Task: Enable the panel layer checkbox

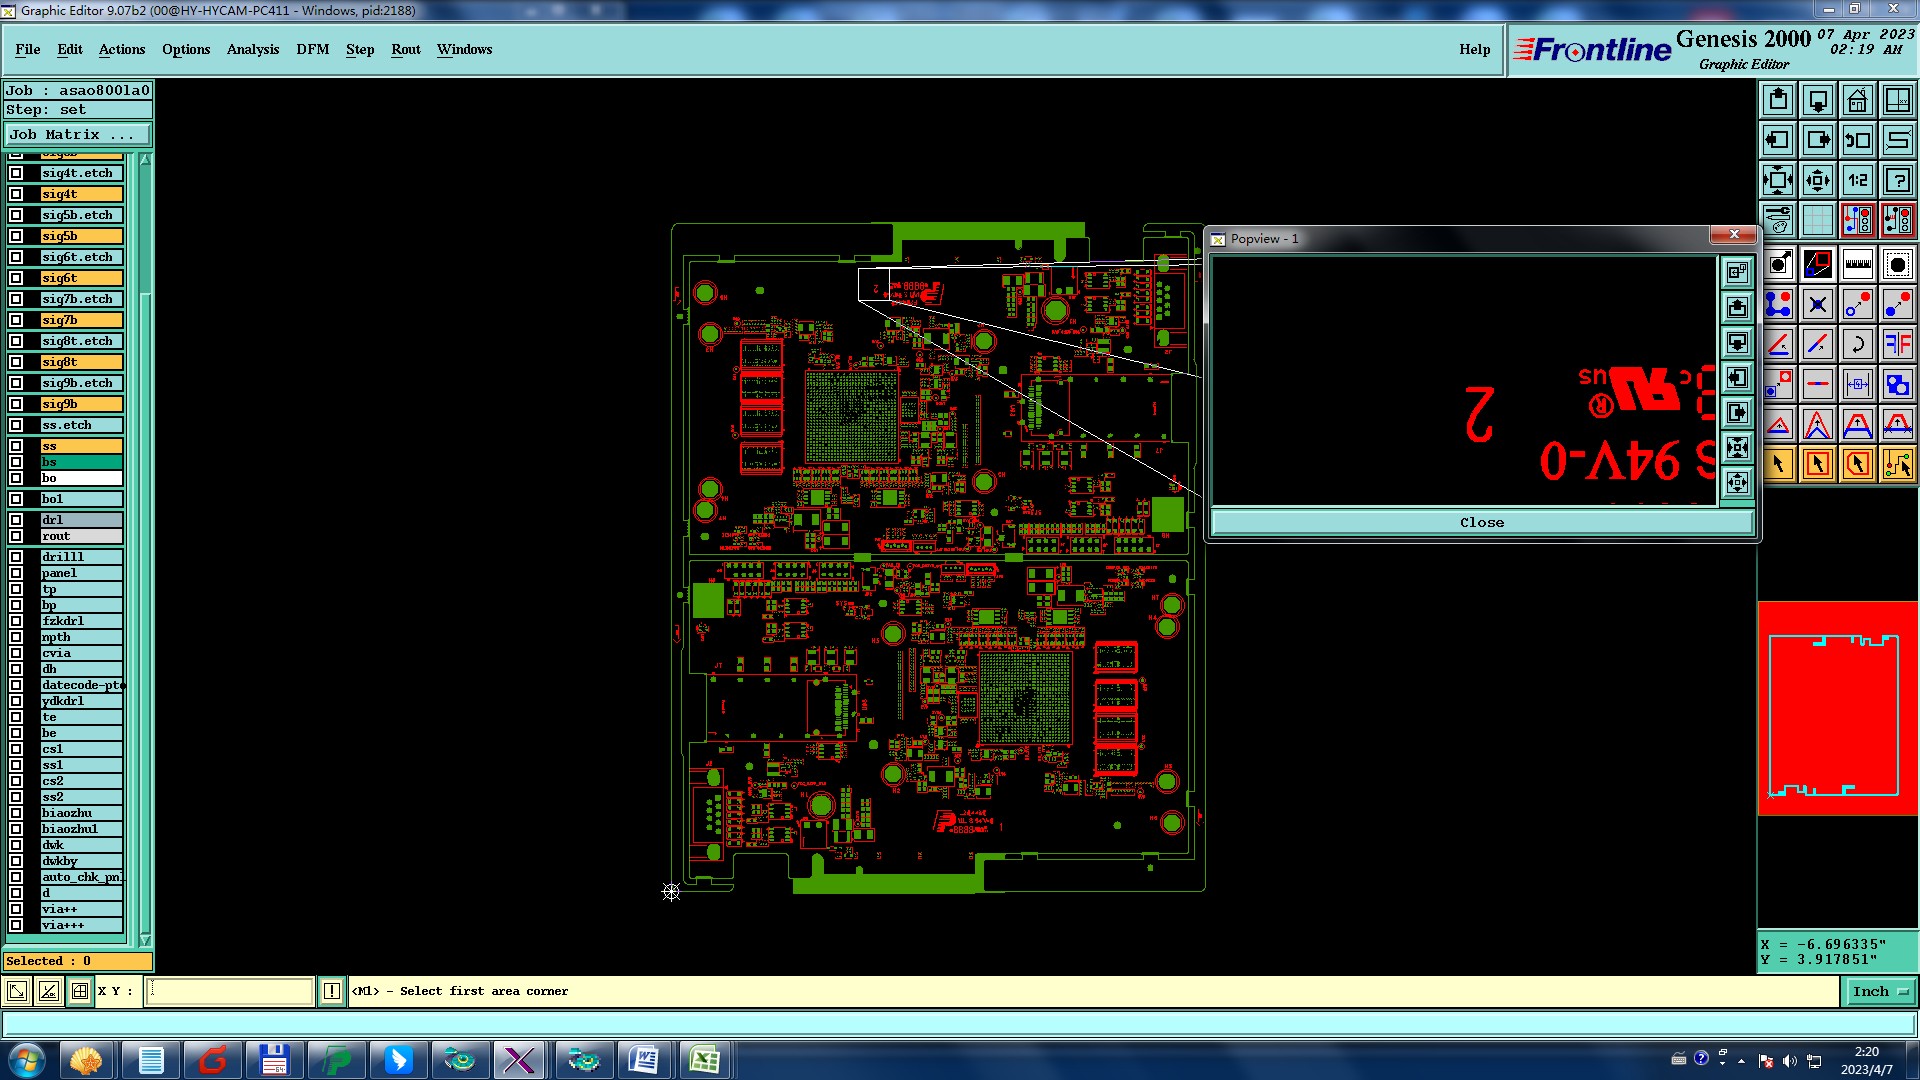Action: click(16, 573)
